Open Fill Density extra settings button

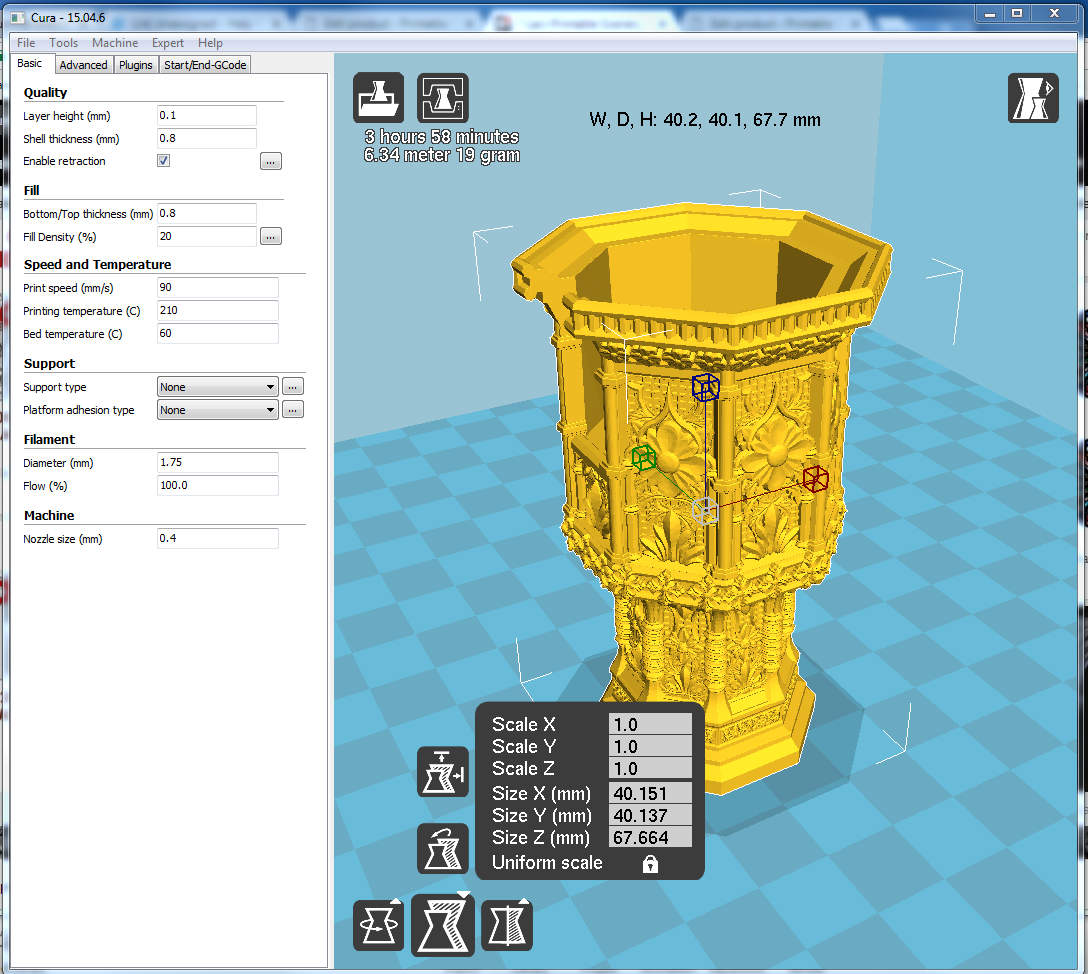click(x=271, y=237)
